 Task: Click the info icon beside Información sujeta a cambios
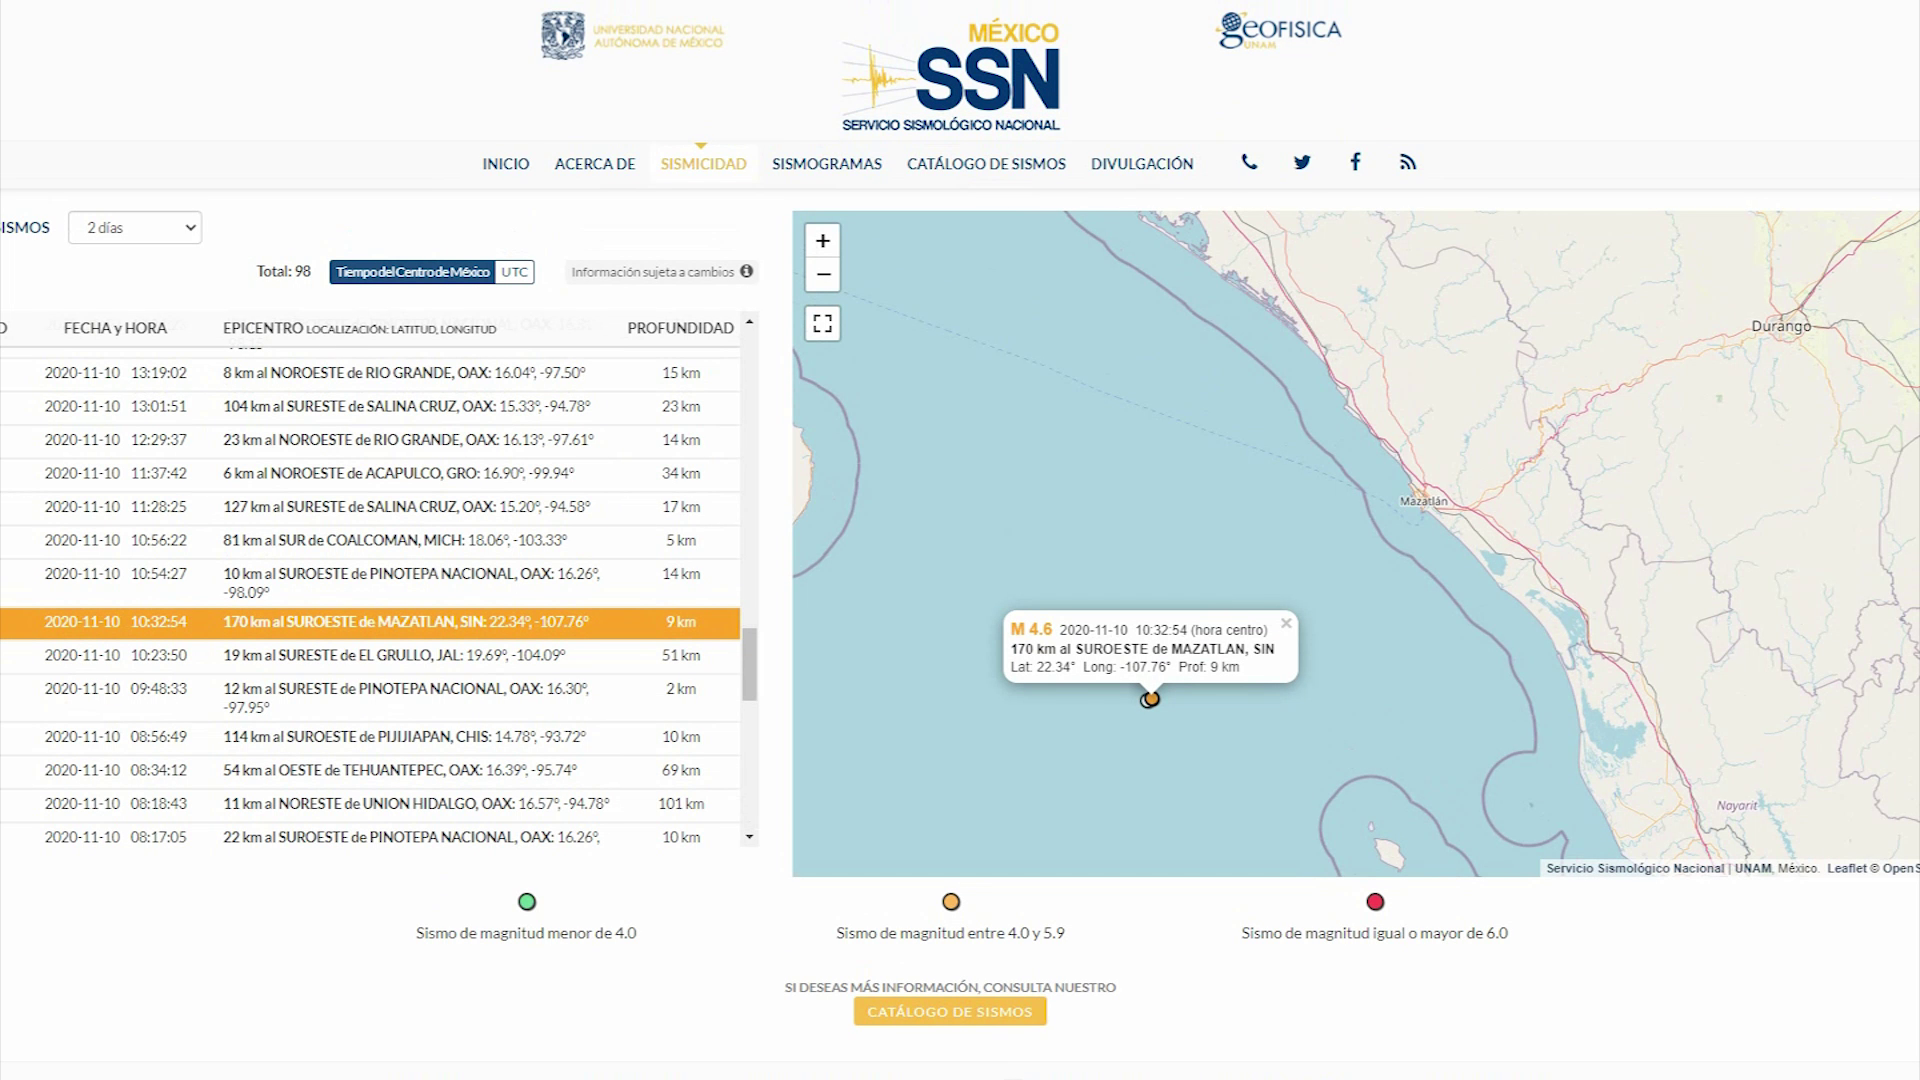746,271
